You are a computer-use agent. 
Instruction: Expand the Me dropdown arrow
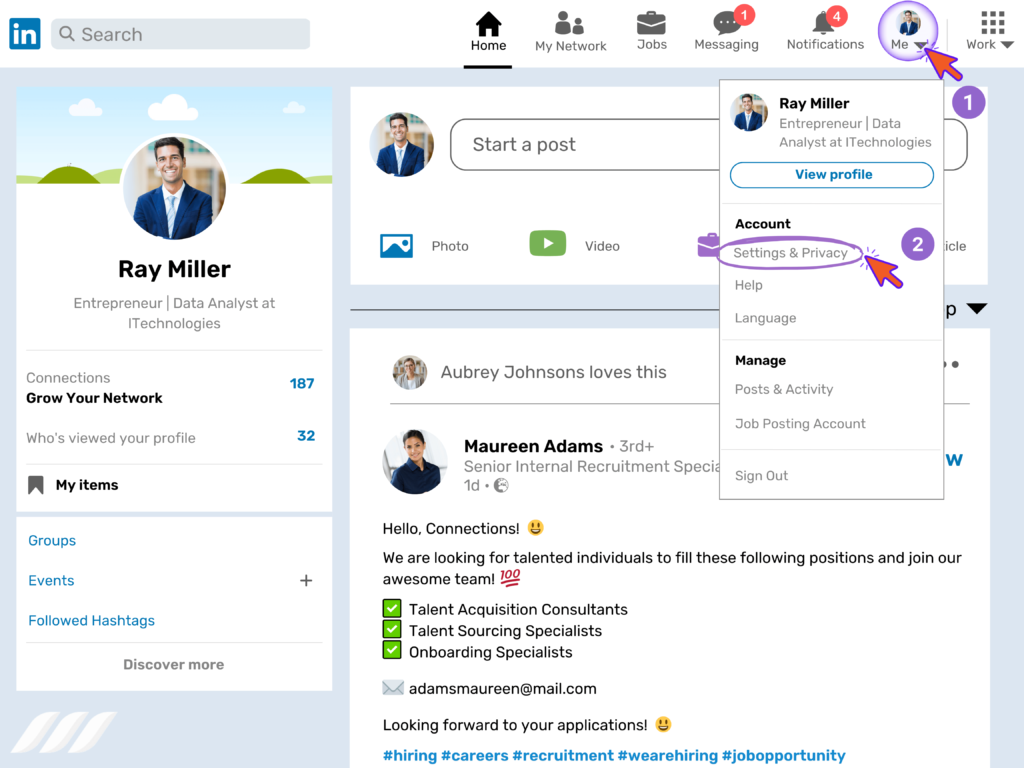pos(922,43)
